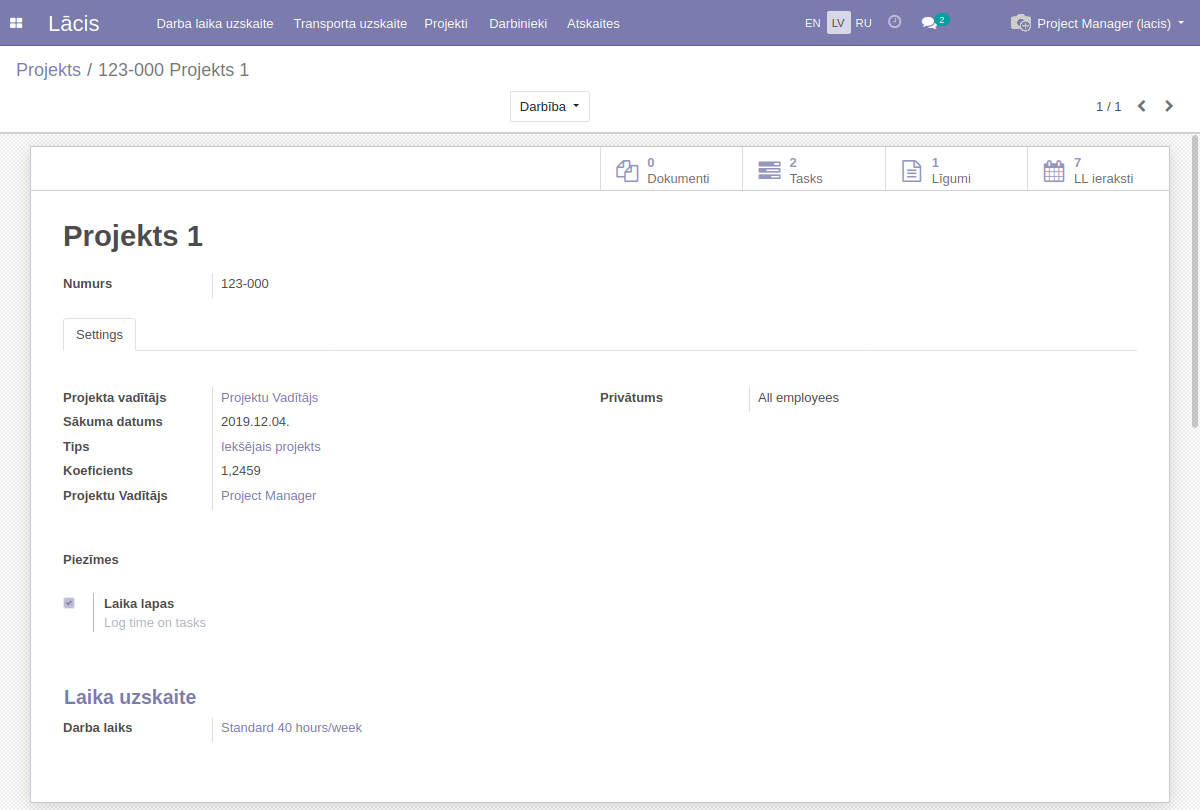Open the chat messages icon

930,23
